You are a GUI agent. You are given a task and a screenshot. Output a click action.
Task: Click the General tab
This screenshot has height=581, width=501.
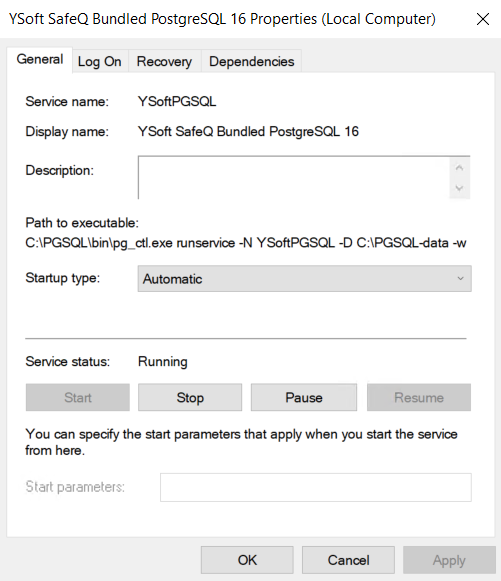click(x=40, y=59)
